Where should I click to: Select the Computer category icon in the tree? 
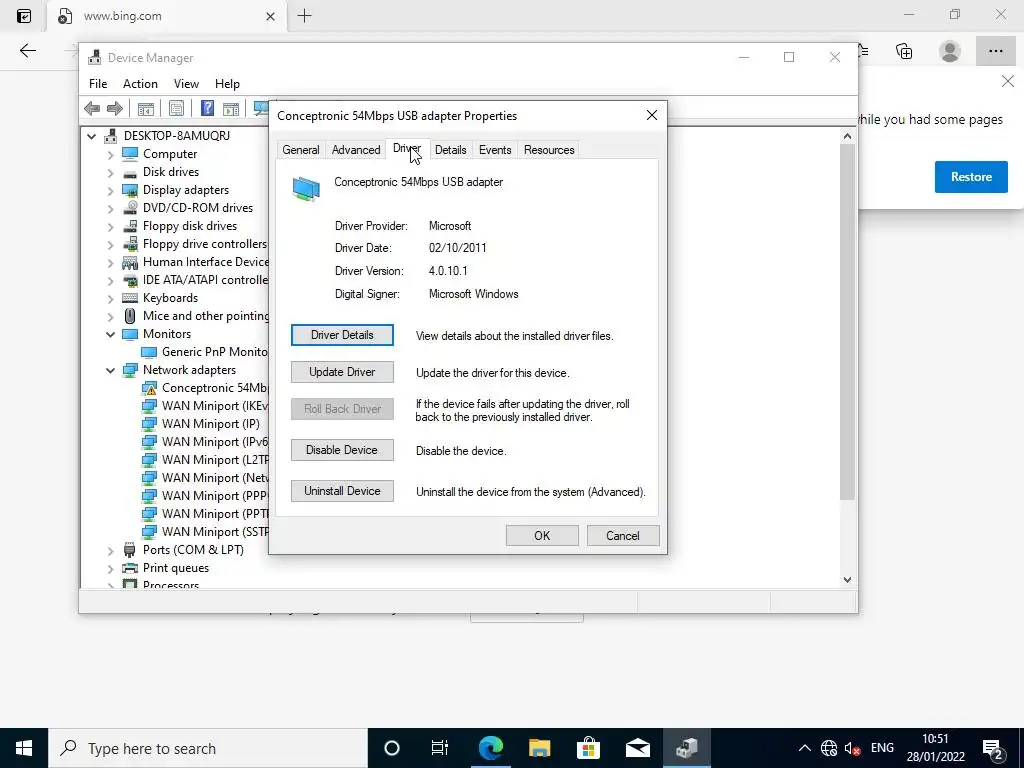coord(130,154)
